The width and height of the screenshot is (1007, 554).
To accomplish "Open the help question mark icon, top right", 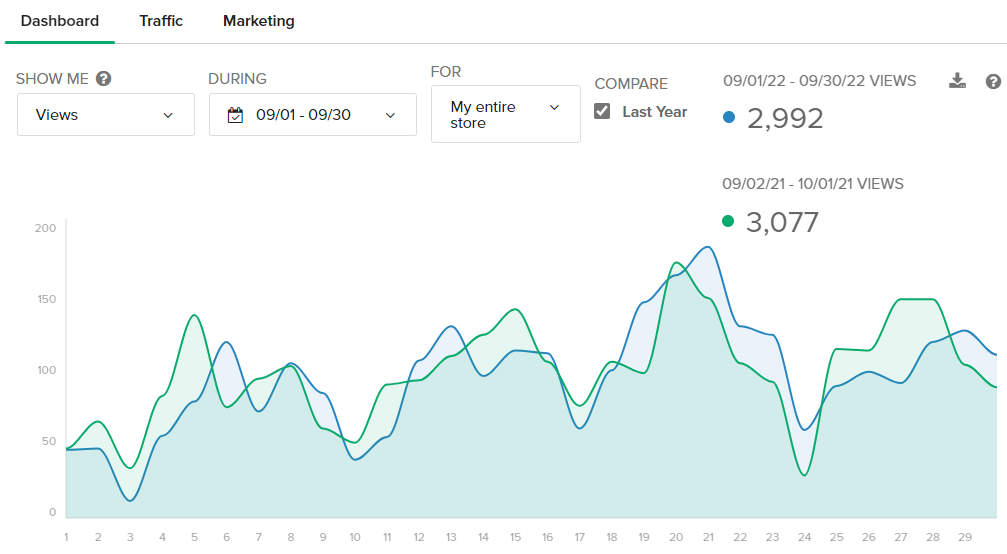I will tap(993, 81).
